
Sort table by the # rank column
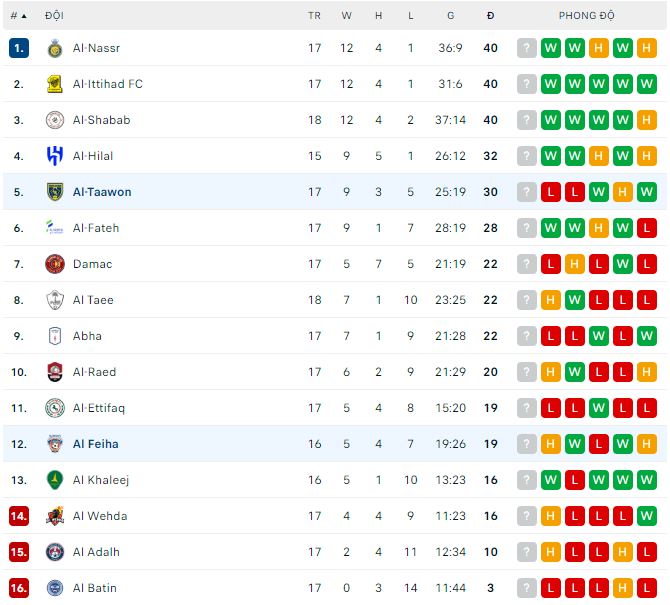pyautogui.click(x=18, y=16)
